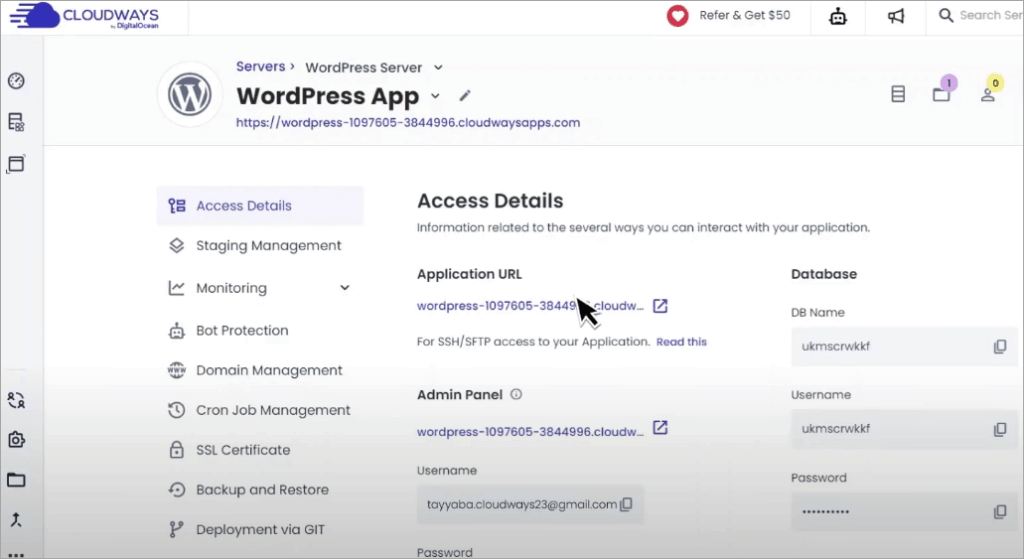Click the database Username field
Image resolution: width=1024 pixels, height=559 pixels.
click(904, 429)
